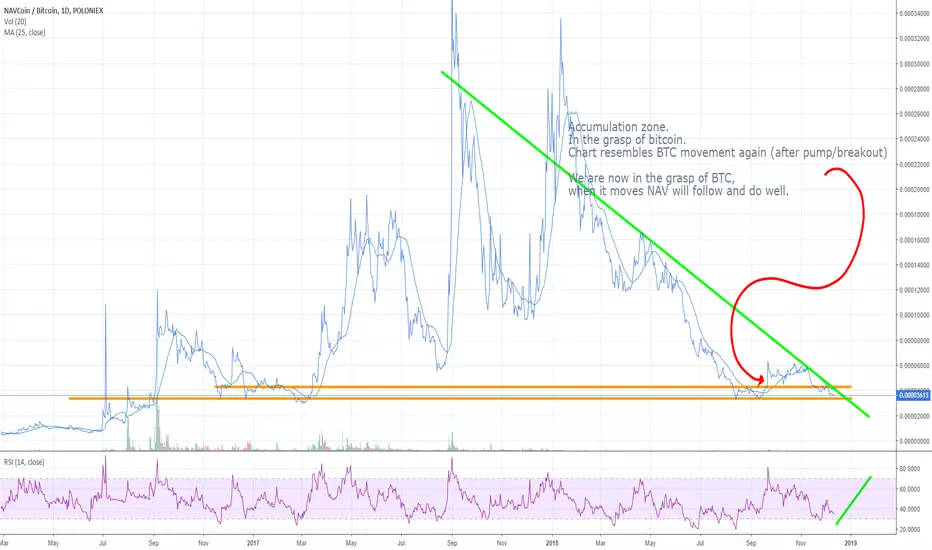This screenshot has width=932, height=550.
Task: Select the 'when it moves NAV will follow' line
Action: click(x=678, y=191)
